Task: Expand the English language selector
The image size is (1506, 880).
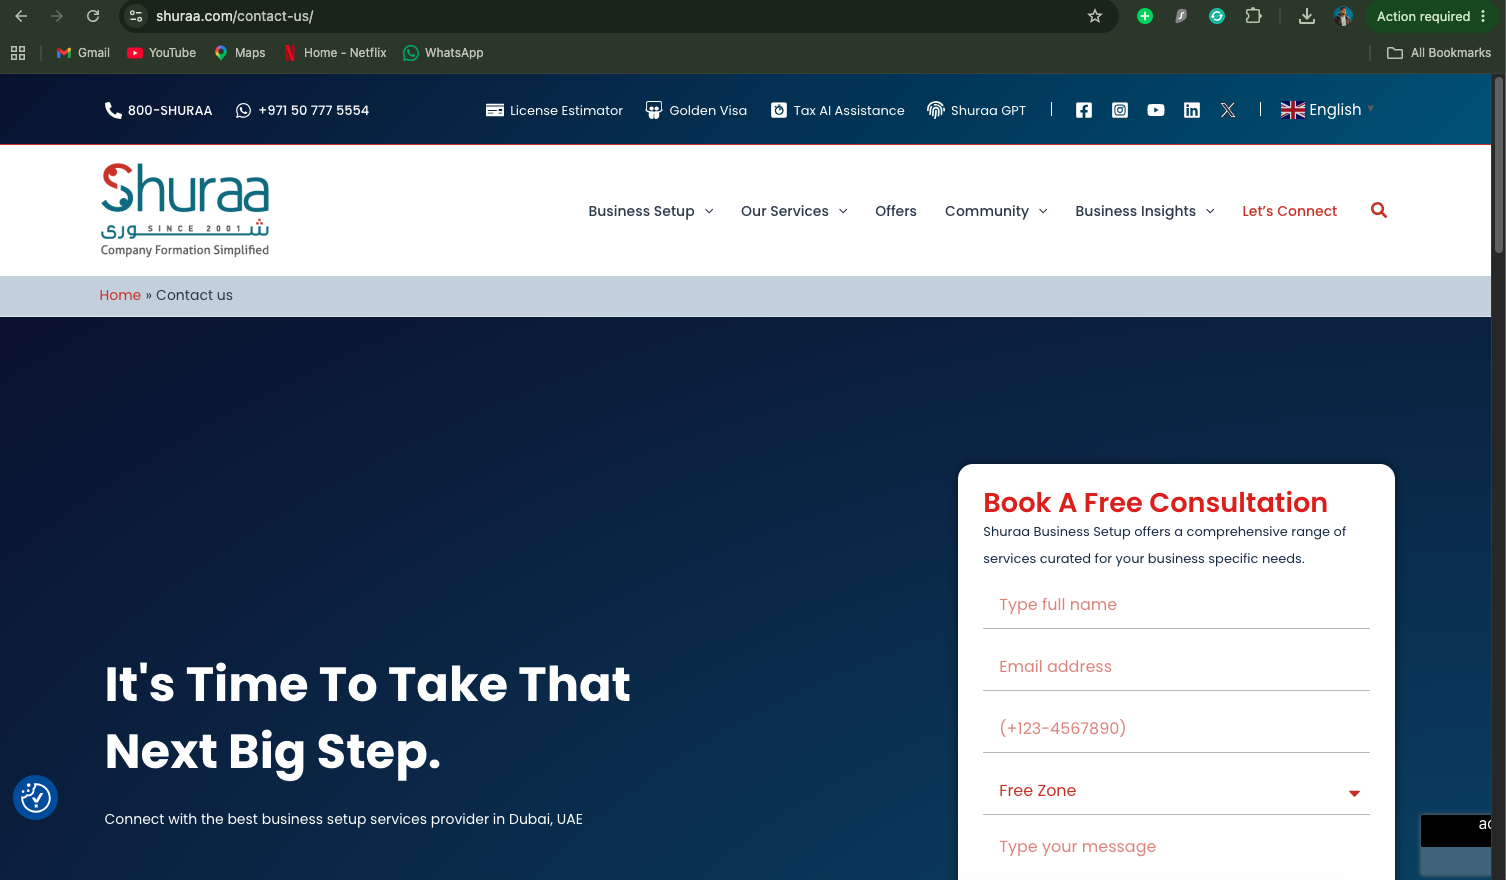Action: coord(1328,110)
